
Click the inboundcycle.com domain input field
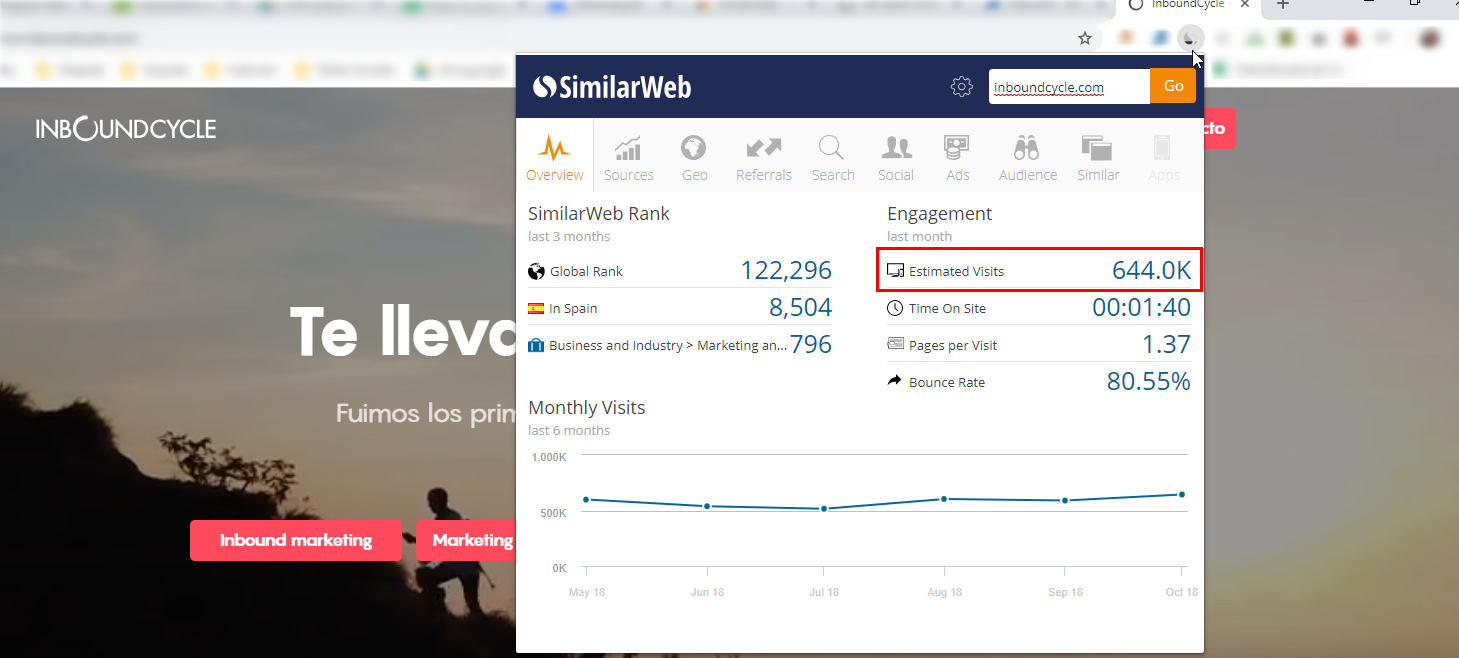1068,87
